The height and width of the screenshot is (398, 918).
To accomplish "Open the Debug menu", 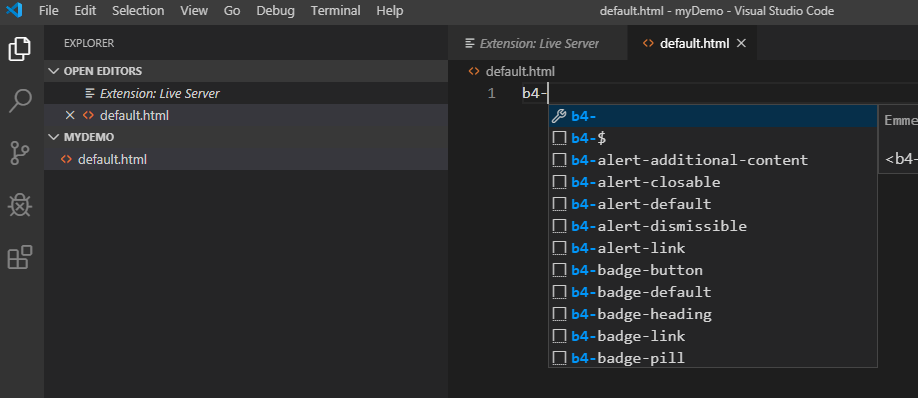I will click(x=275, y=11).
